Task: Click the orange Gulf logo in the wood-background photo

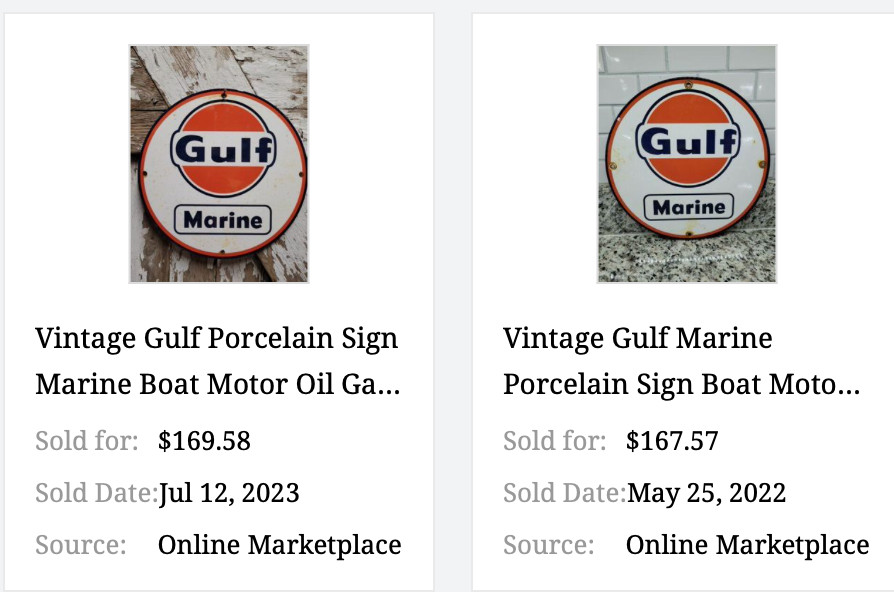Action: [223, 150]
